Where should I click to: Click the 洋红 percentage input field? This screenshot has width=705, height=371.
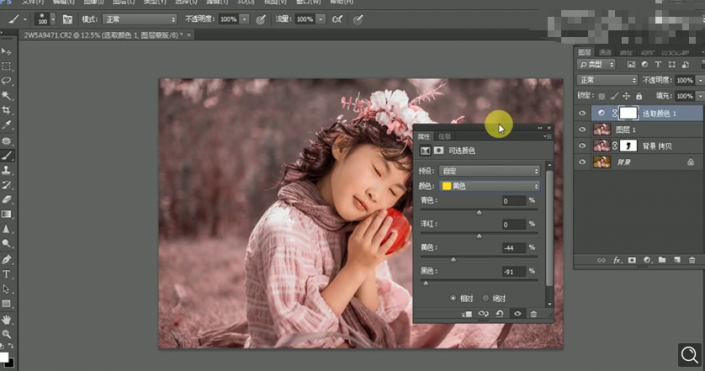514,224
